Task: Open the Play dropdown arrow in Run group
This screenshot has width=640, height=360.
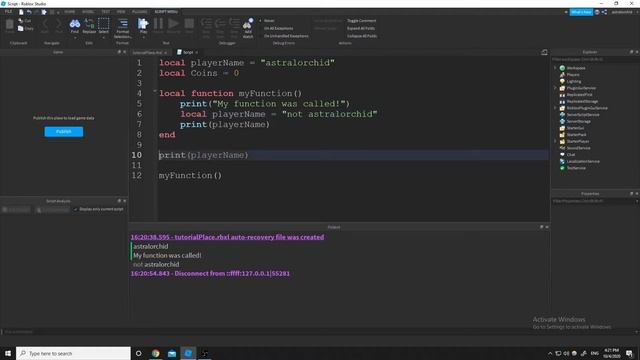Action: pos(143,38)
